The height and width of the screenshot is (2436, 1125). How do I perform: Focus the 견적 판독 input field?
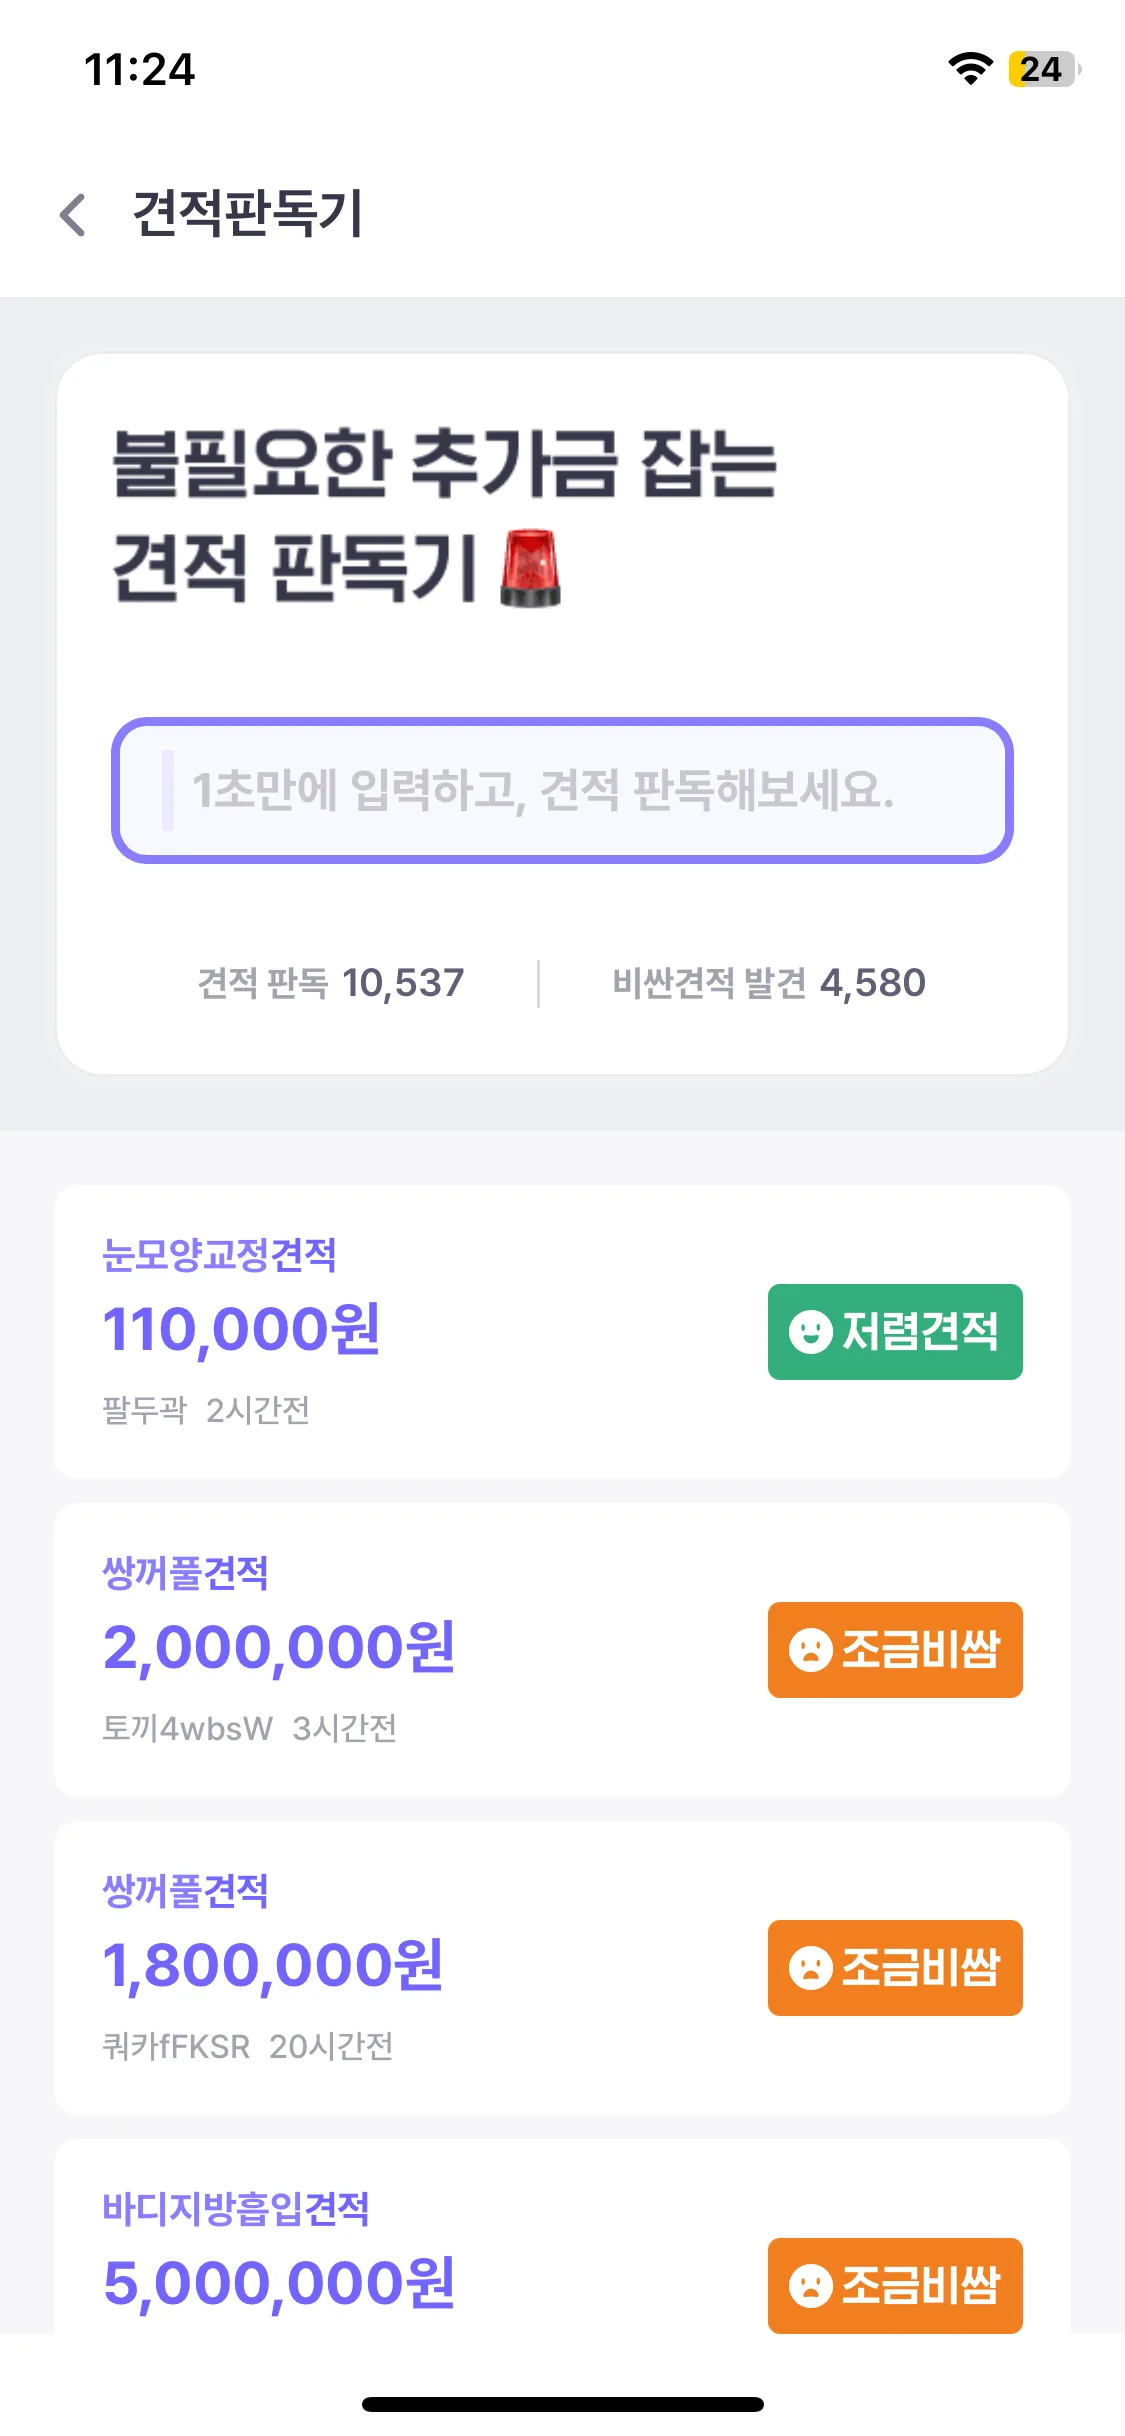click(x=562, y=790)
